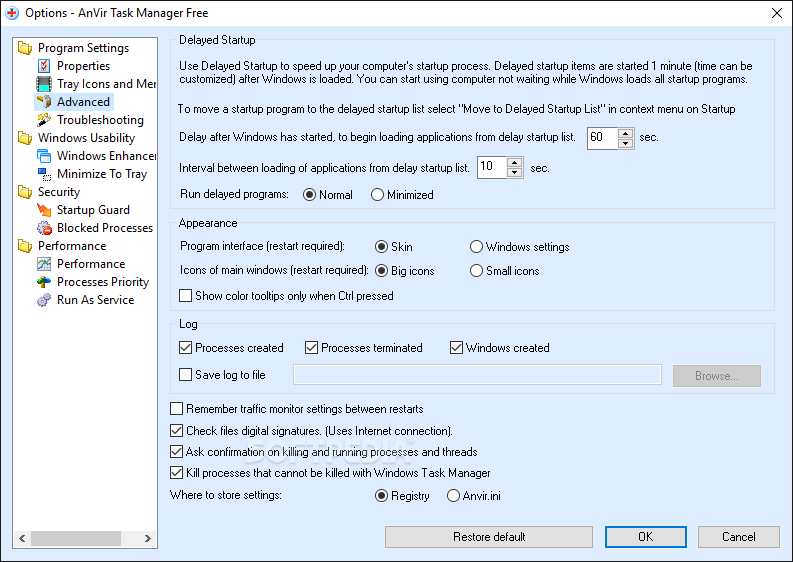Uncheck Processes terminated logging
This screenshot has width=793, height=562.
pos(312,348)
